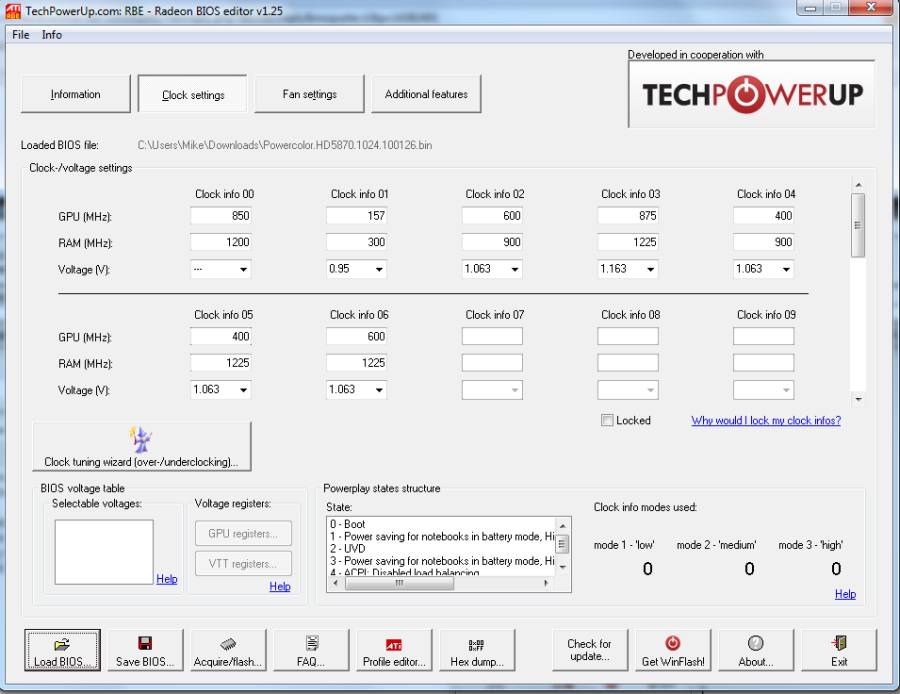Click Clock info 03 RAM field
900x694 pixels.
[628, 242]
